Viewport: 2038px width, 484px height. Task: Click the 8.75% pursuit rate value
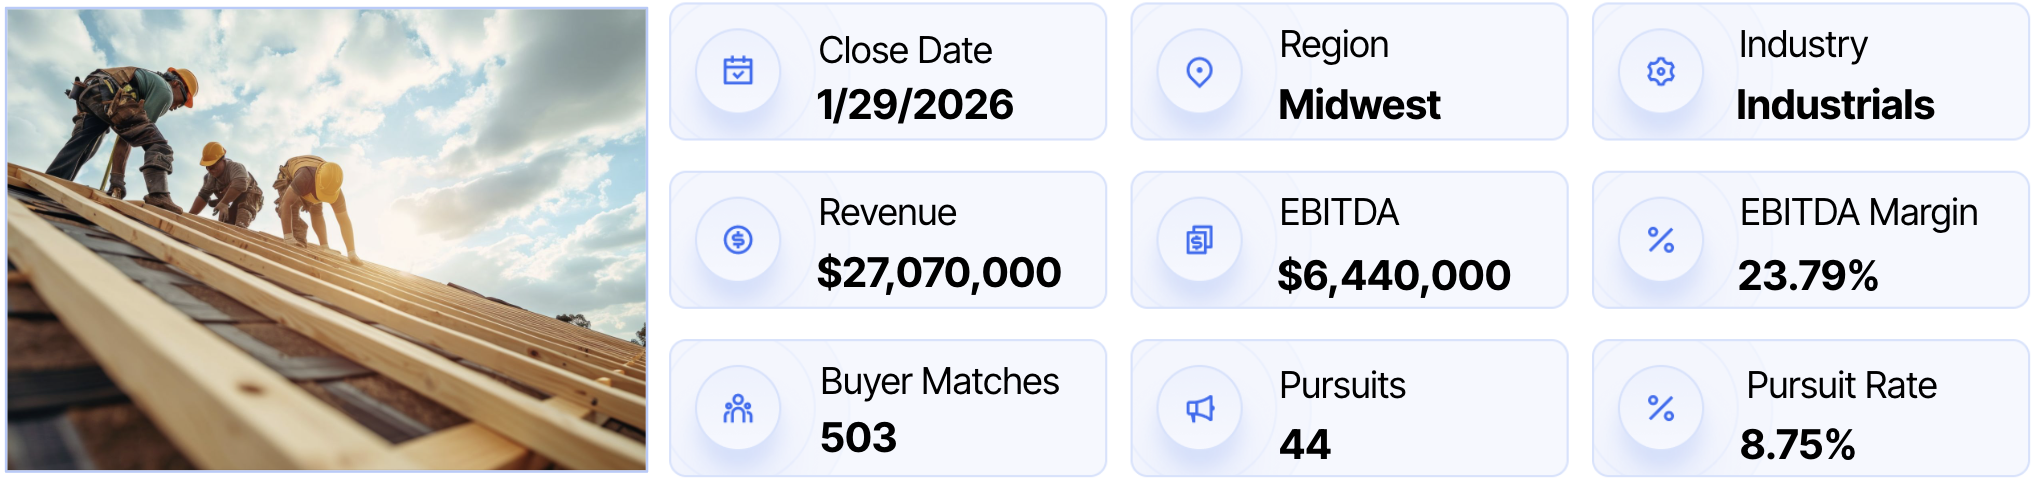pos(1797,445)
